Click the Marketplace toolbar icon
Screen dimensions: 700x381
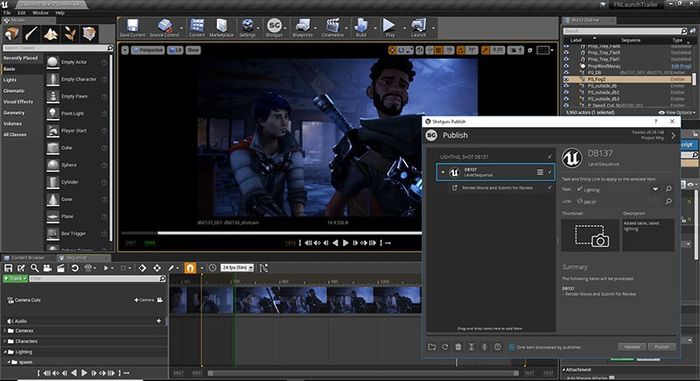point(221,27)
